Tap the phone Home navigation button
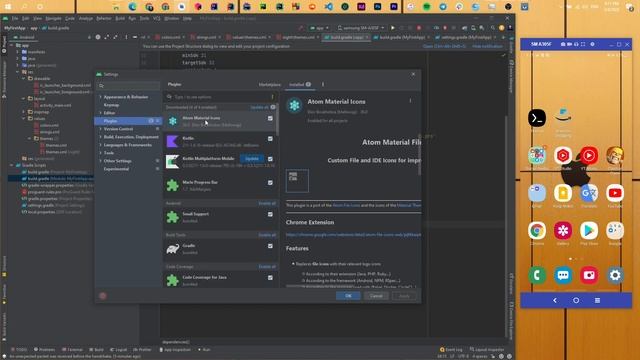Screen dimensions: 640x360 tap(576, 300)
